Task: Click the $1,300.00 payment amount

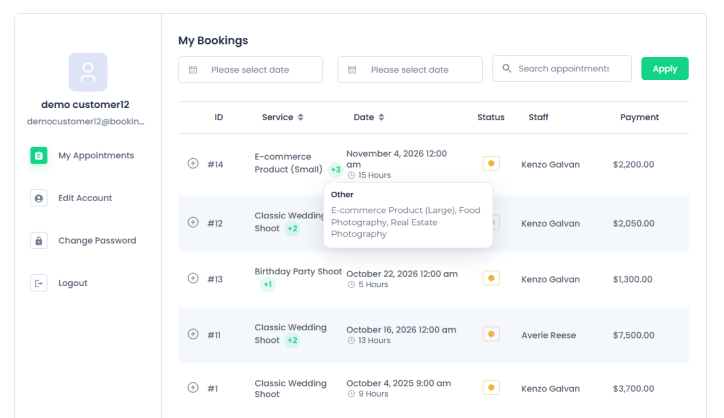Action: 633,279
